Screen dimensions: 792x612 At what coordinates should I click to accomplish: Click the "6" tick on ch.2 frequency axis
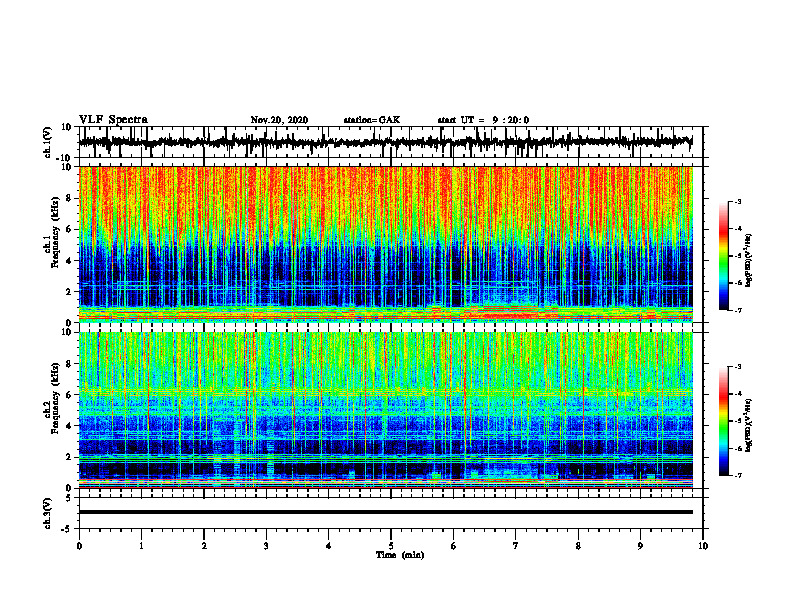point(69,395)
